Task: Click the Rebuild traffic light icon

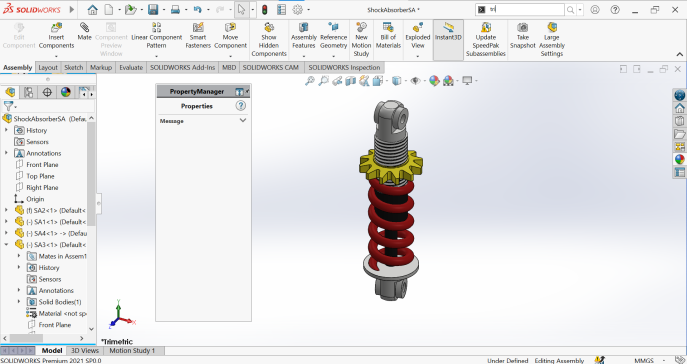Action: click(x=265, y=10)
